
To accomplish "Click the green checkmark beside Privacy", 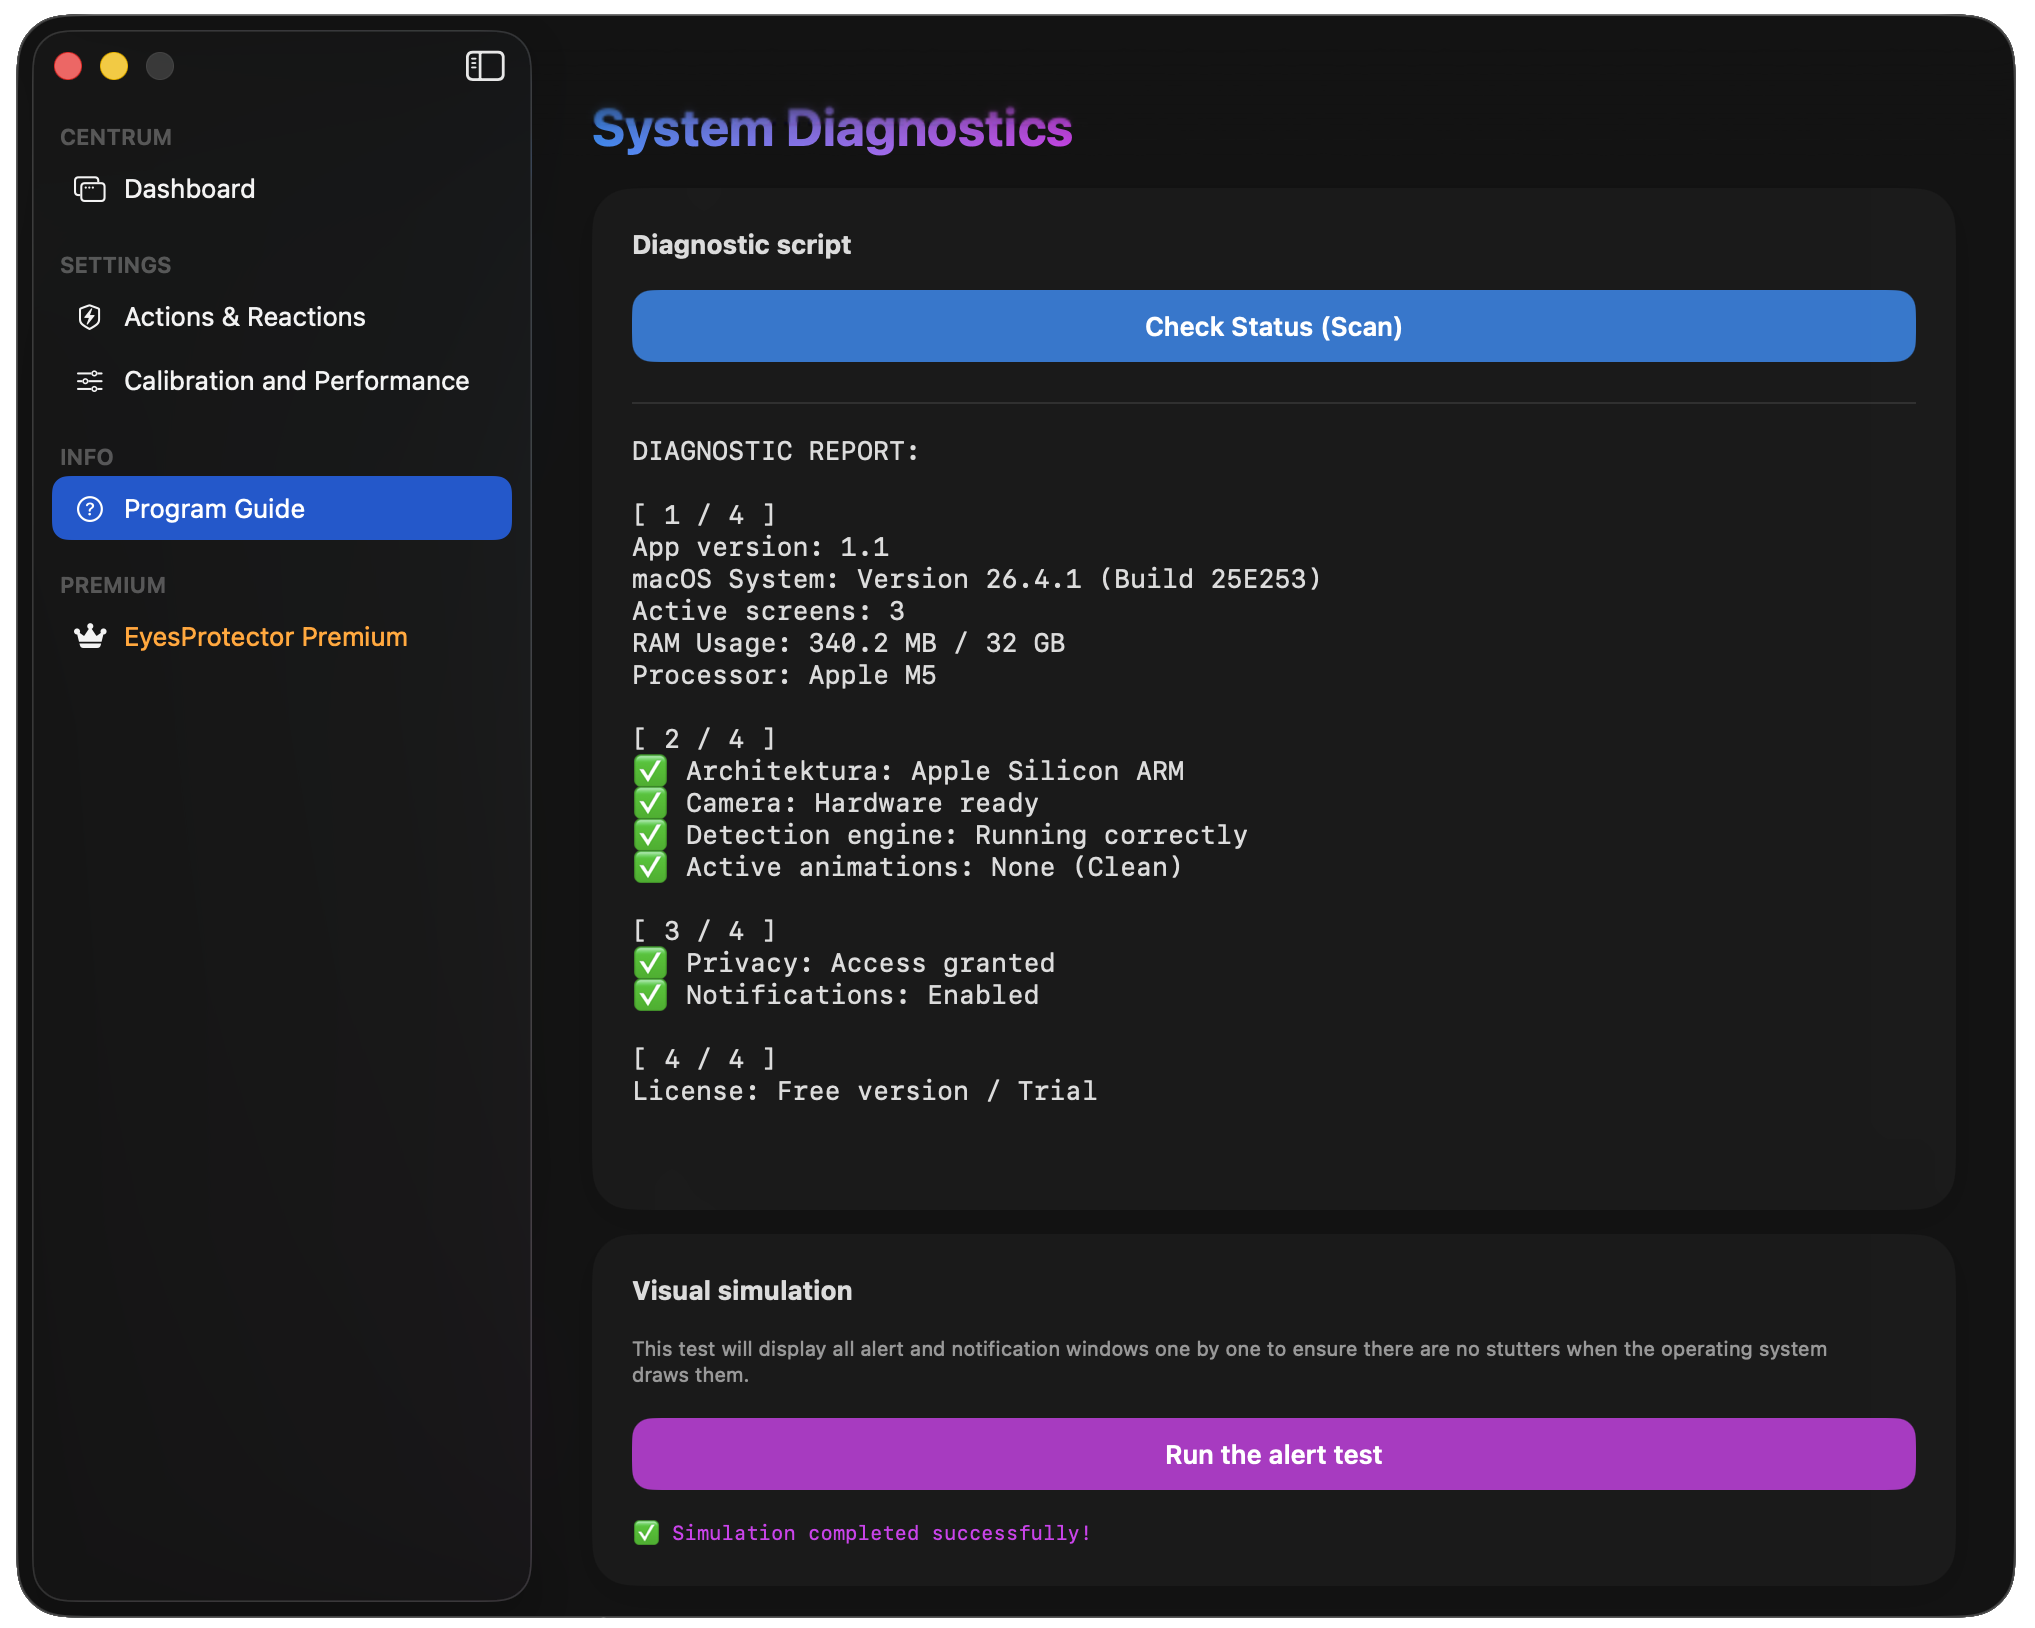I will tap(650, 963).
